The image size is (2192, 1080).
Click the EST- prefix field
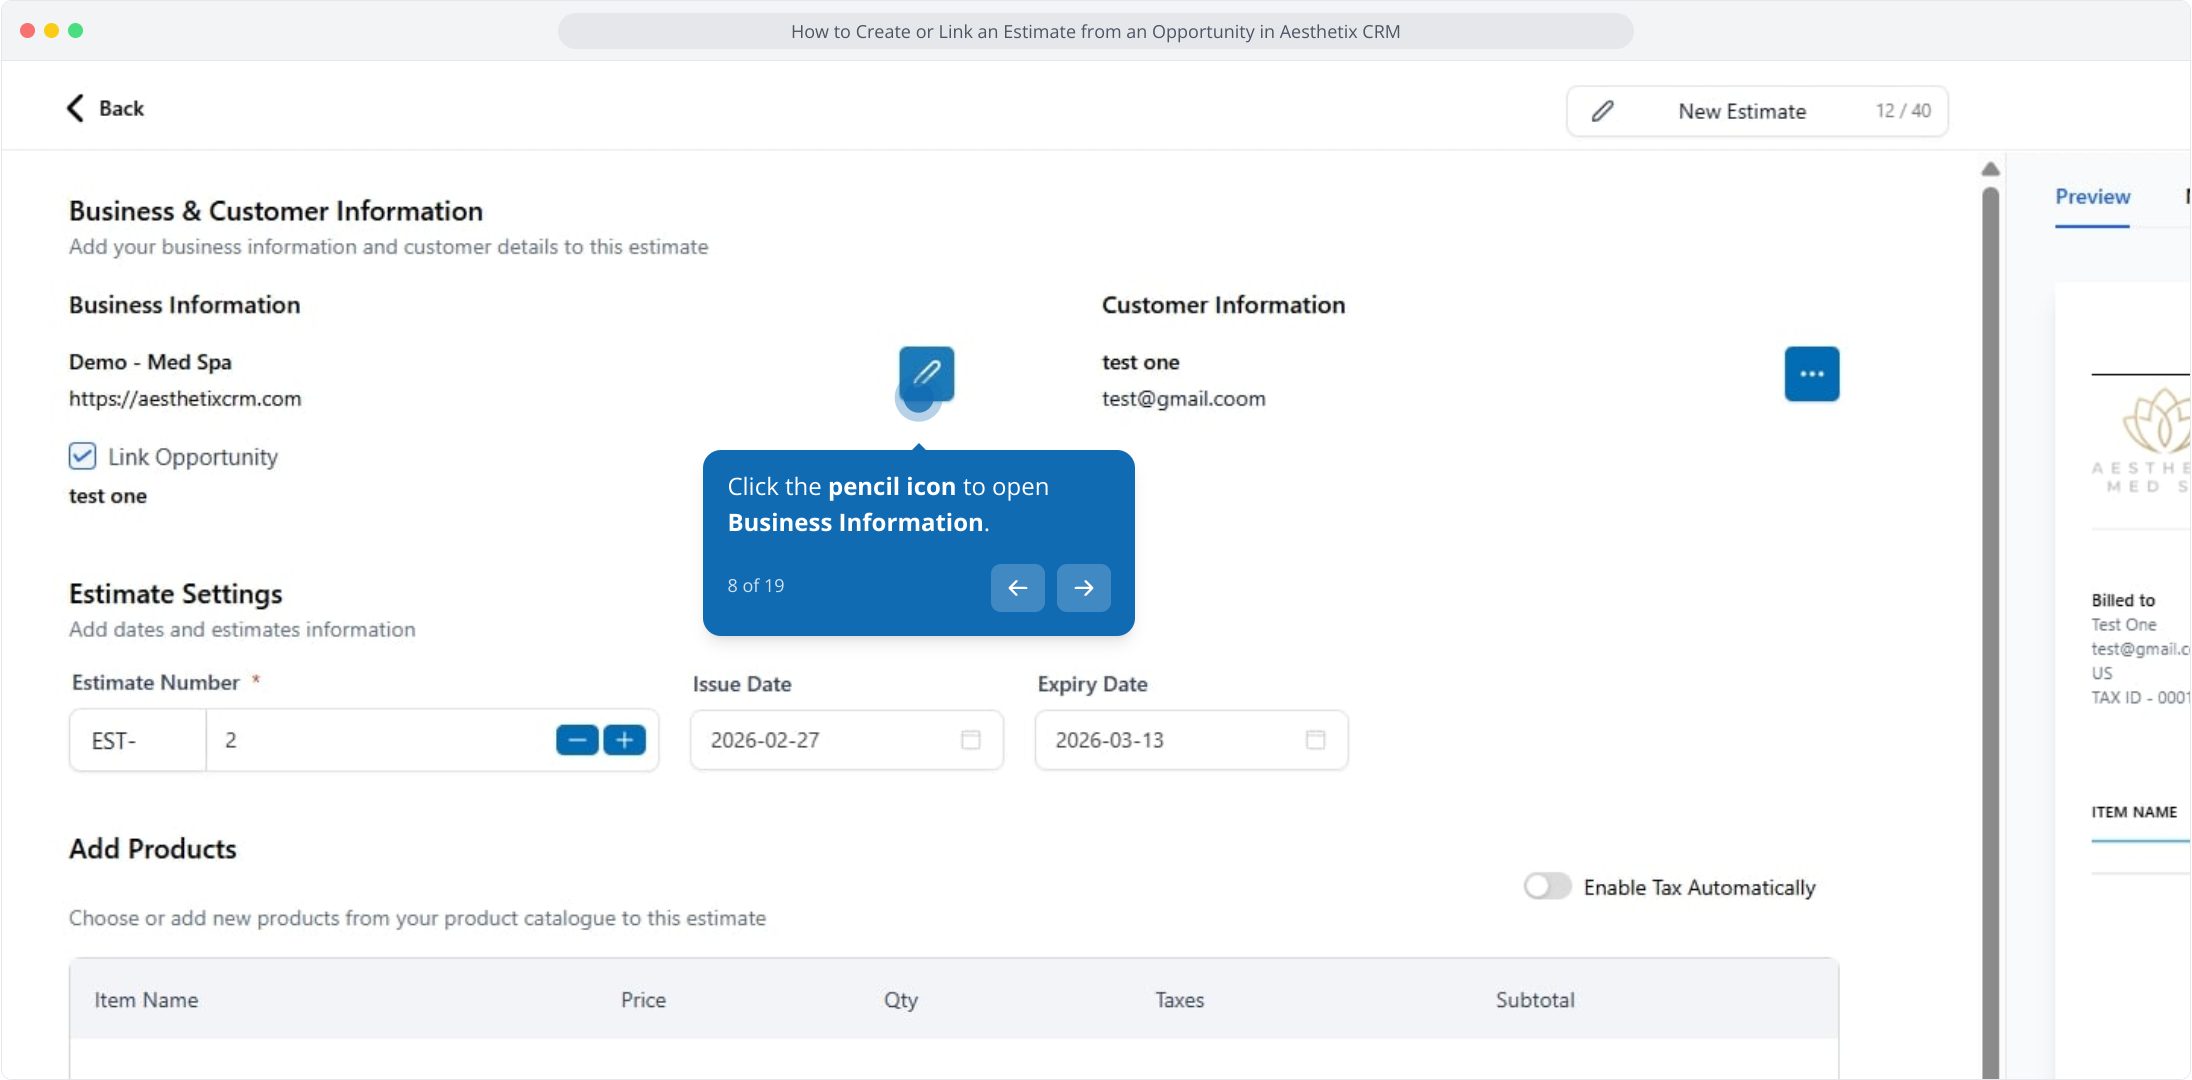137,741
